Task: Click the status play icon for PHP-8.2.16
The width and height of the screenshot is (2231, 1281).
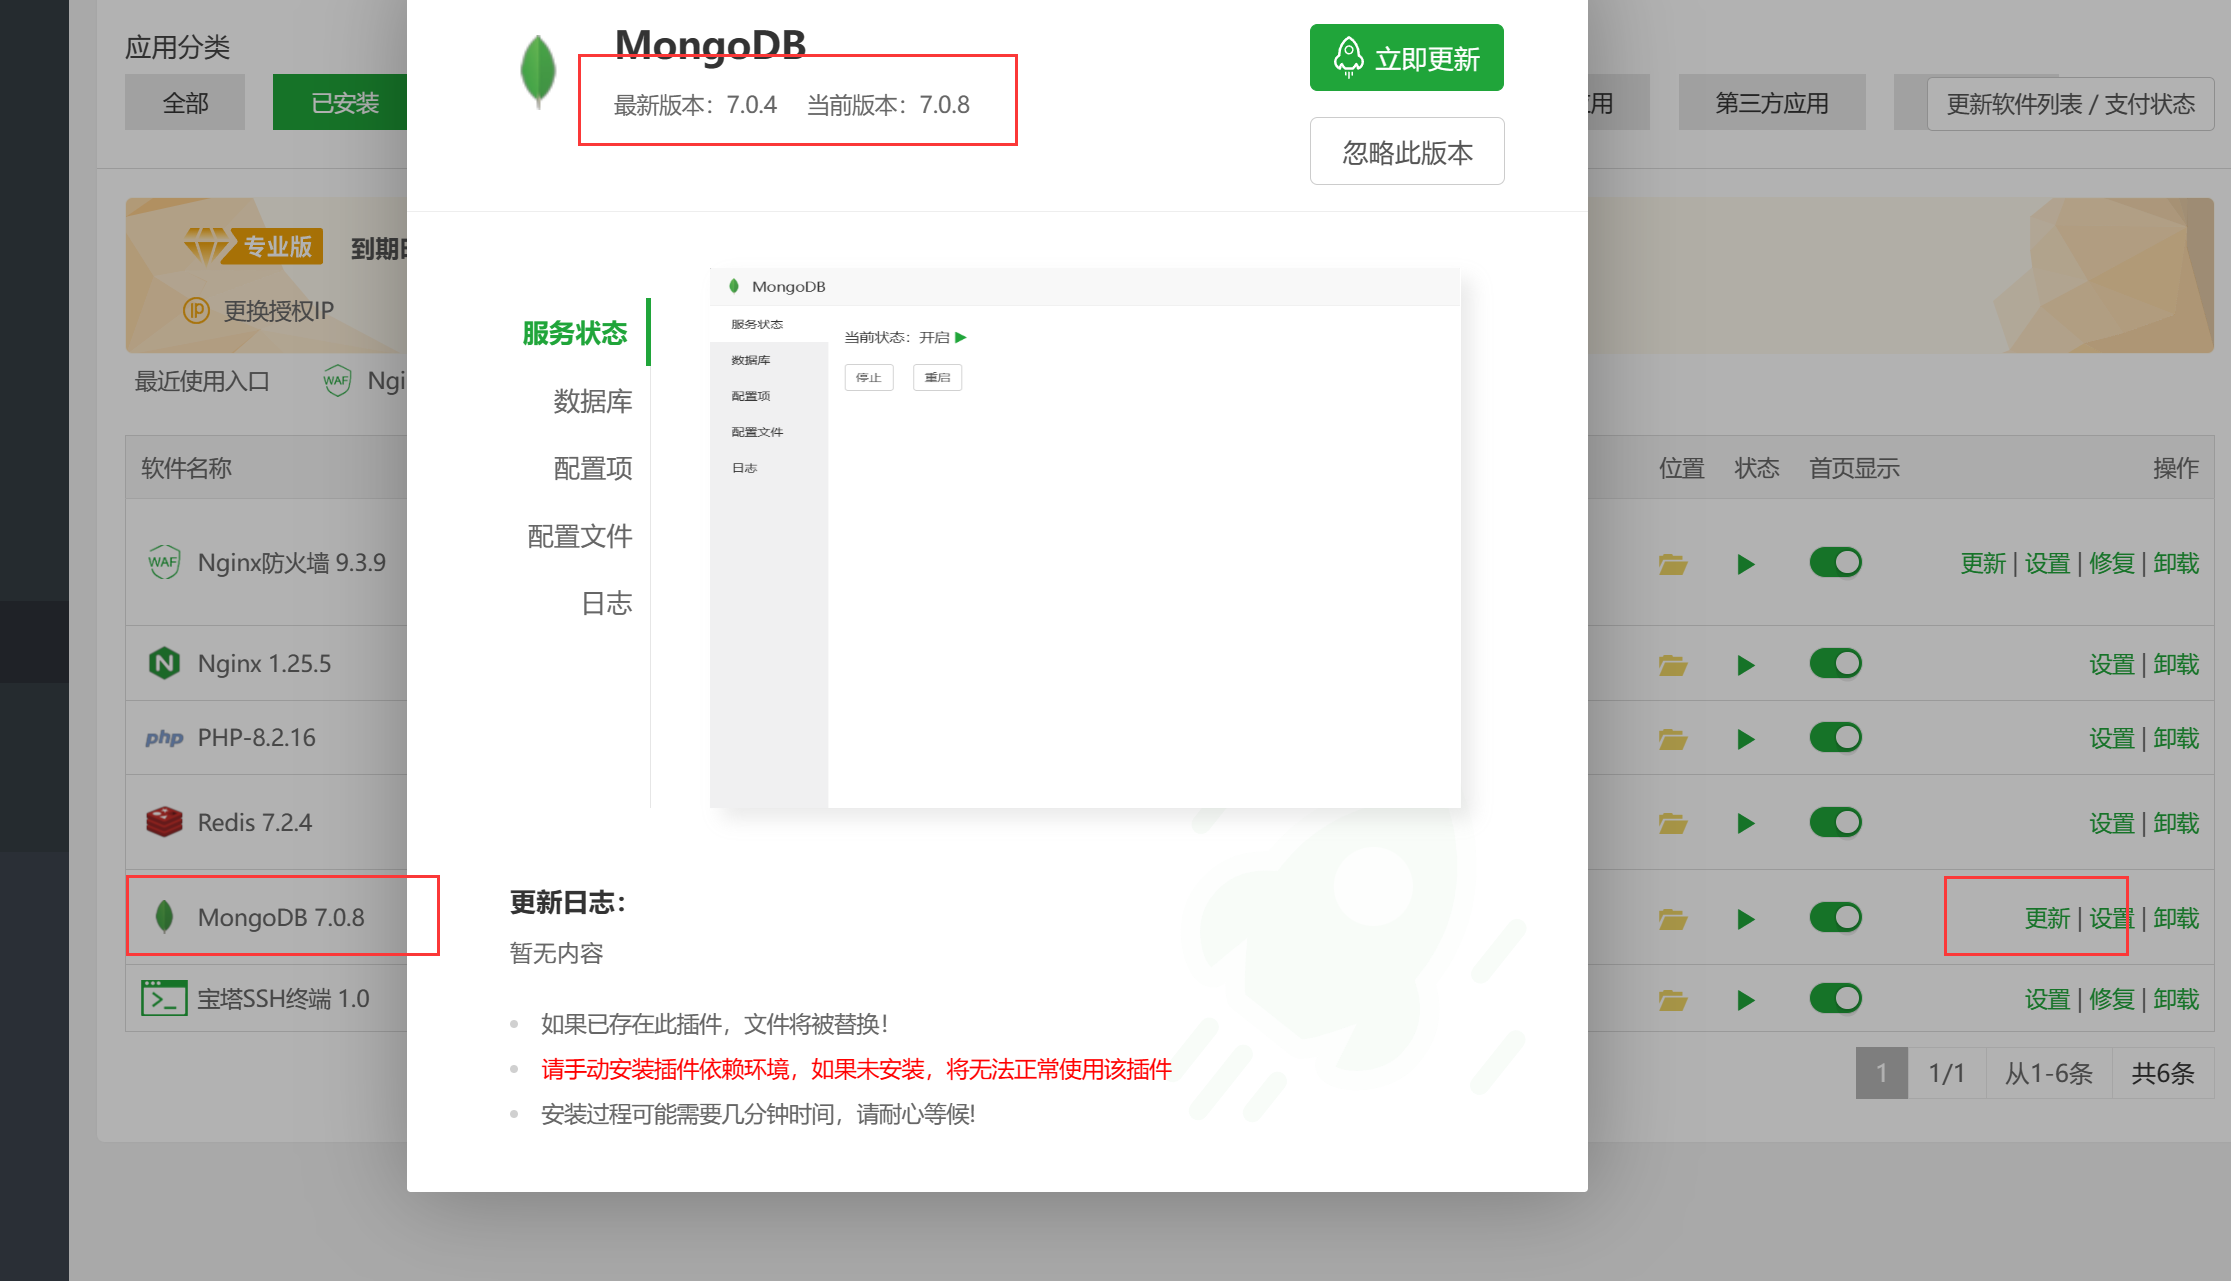Action: (1746, 739)
